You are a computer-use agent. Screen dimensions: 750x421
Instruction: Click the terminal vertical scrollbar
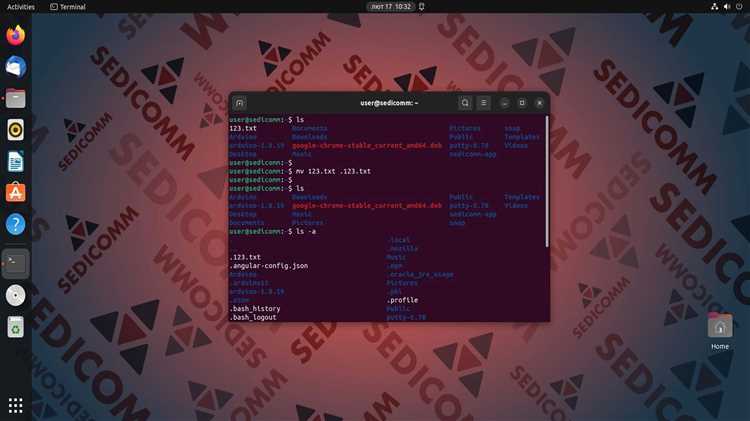547,182
